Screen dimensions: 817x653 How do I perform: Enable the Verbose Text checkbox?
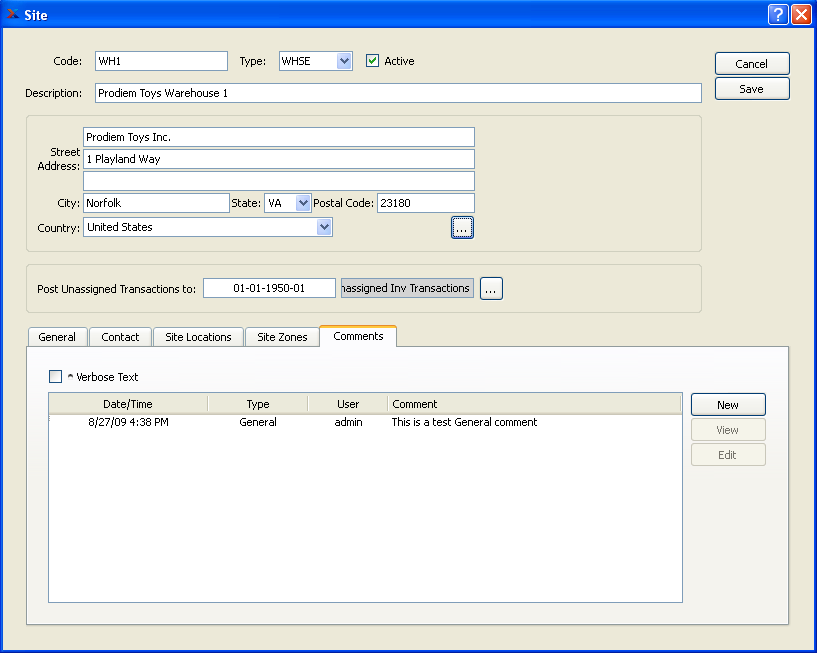[x=56, y=377]
